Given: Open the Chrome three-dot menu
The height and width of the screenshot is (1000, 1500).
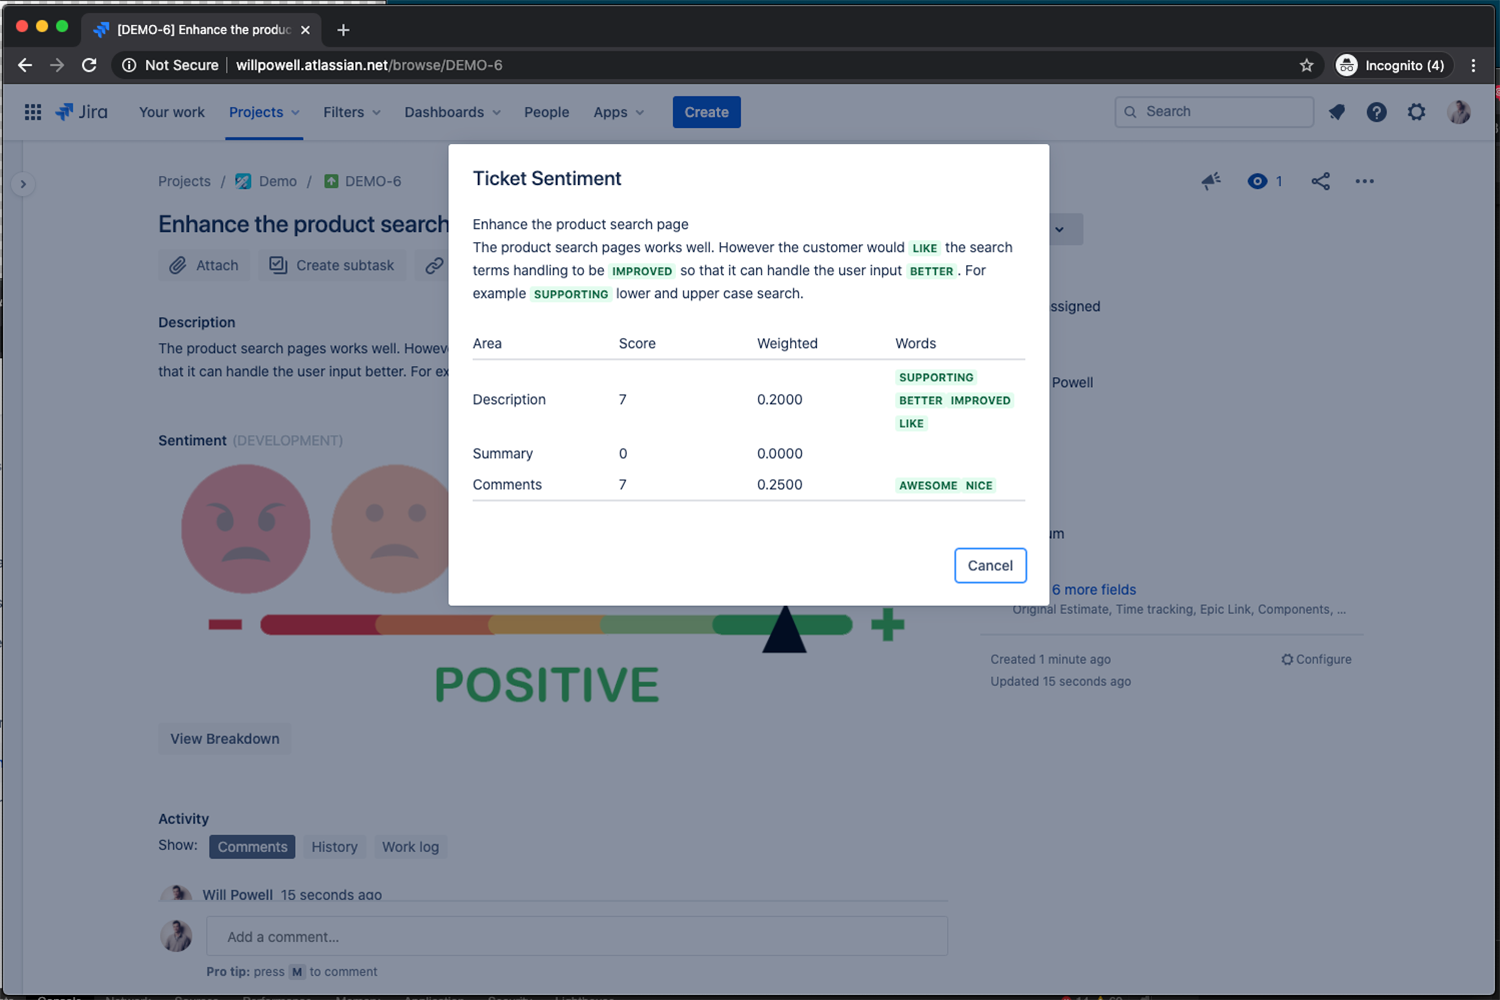Looking at the screenshot, I should (x=1473, y=65).
